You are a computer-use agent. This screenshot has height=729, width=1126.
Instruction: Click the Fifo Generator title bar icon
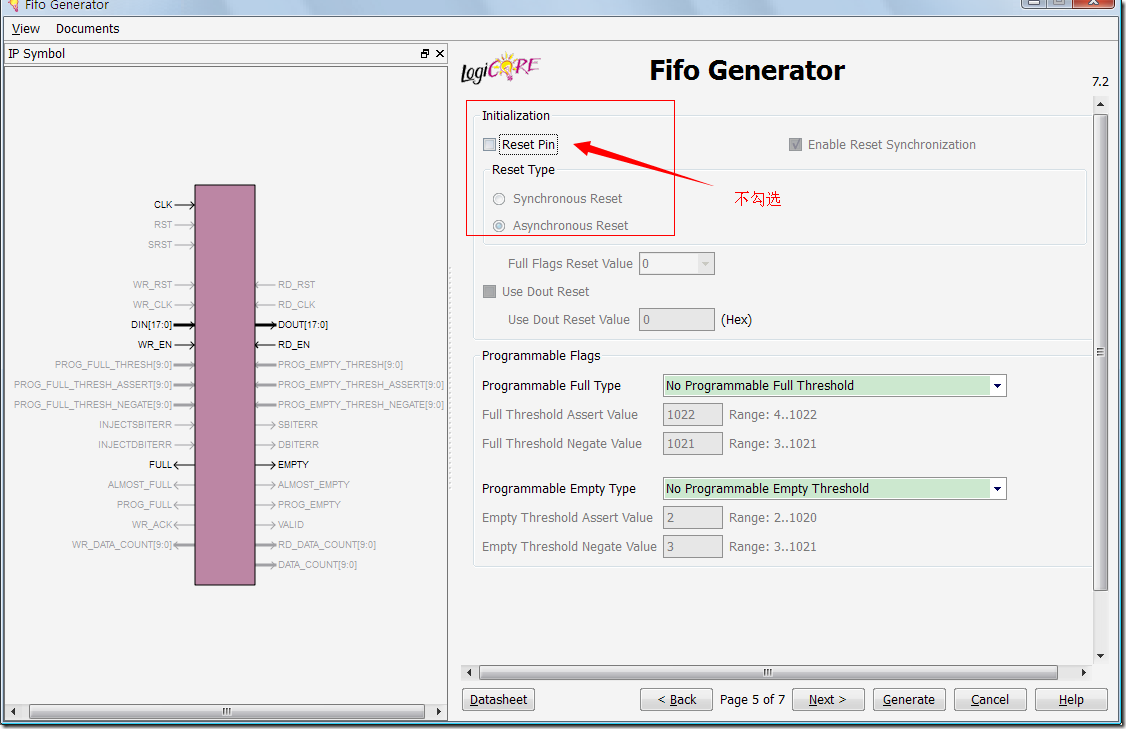pos(12,5)
